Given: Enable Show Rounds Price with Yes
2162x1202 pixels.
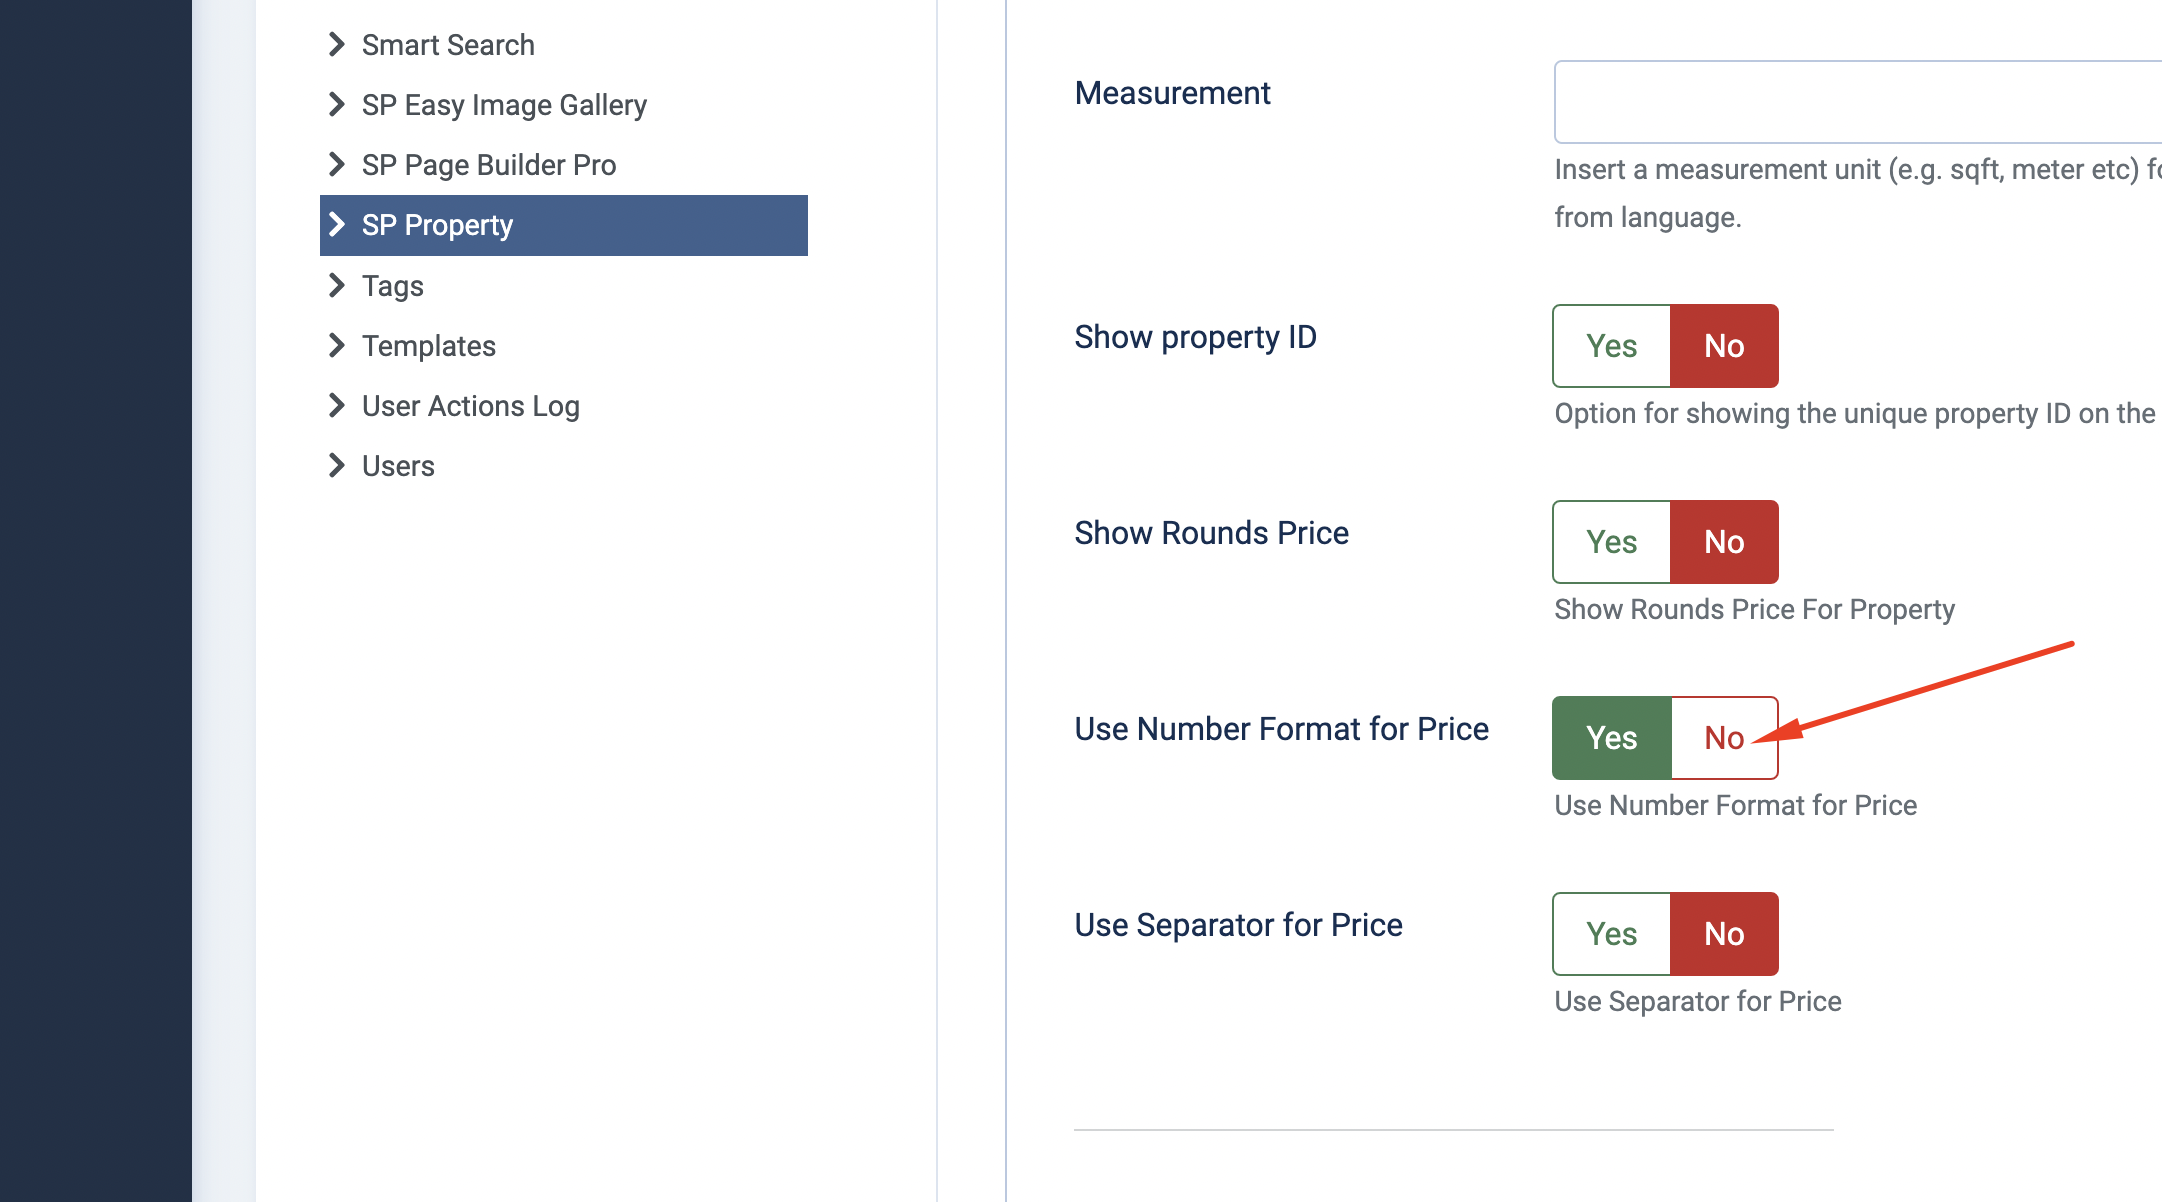Looking at the screenshot, I should 1611,542.
